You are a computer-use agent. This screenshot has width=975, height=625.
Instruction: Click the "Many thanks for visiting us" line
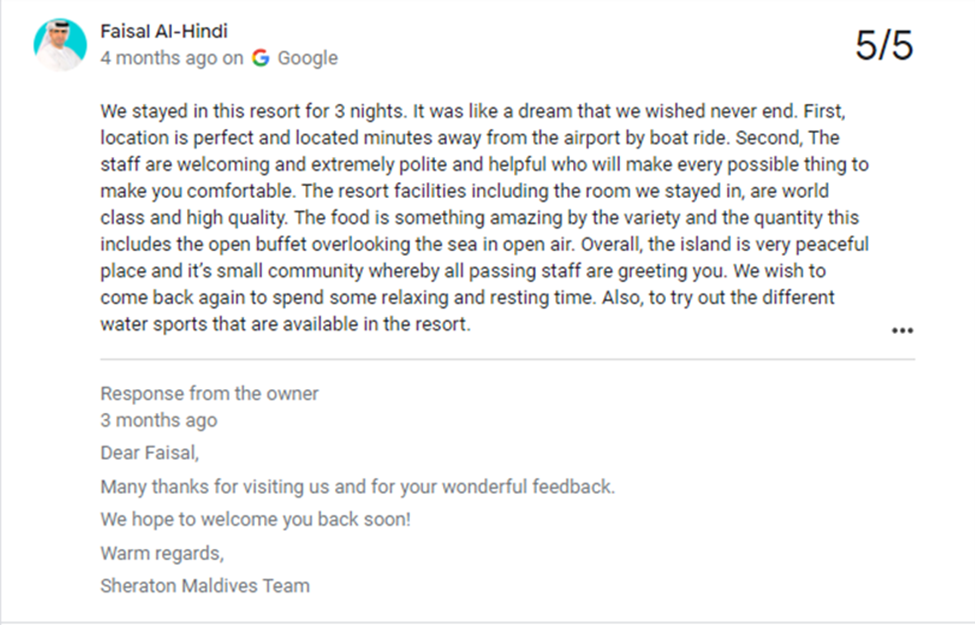point(357,487)
